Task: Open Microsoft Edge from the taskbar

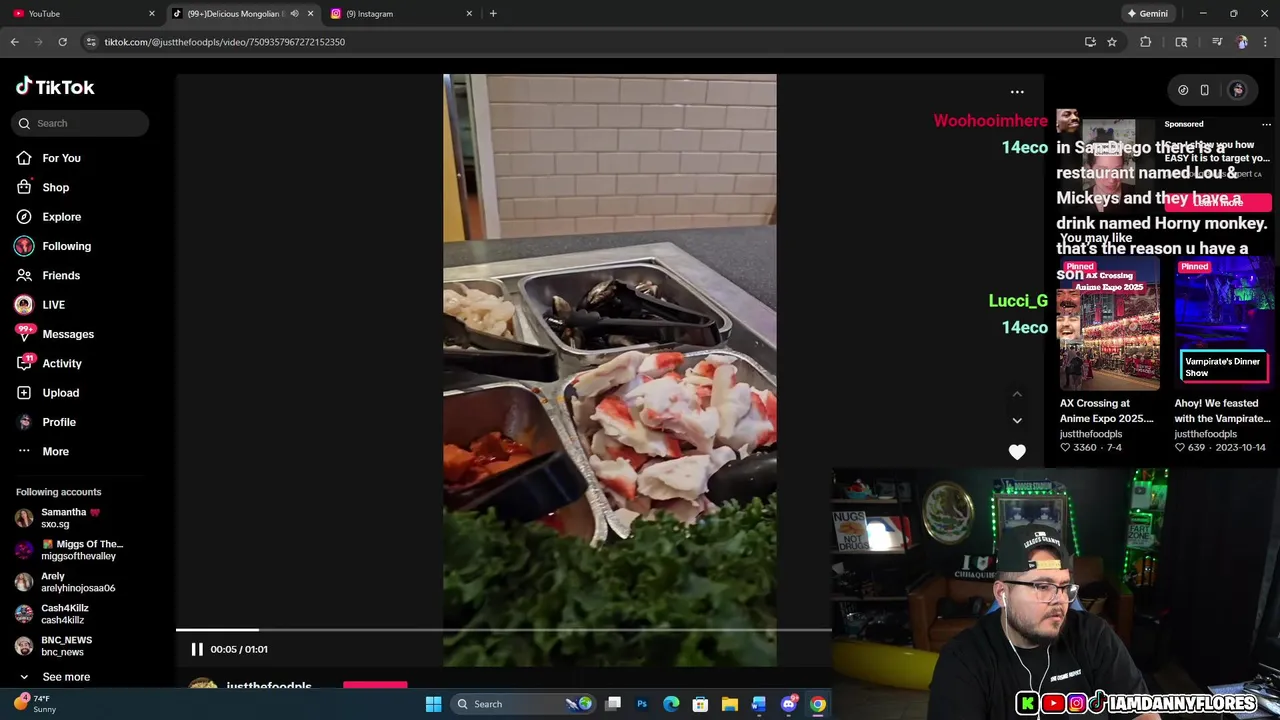Action: point(671,704)
